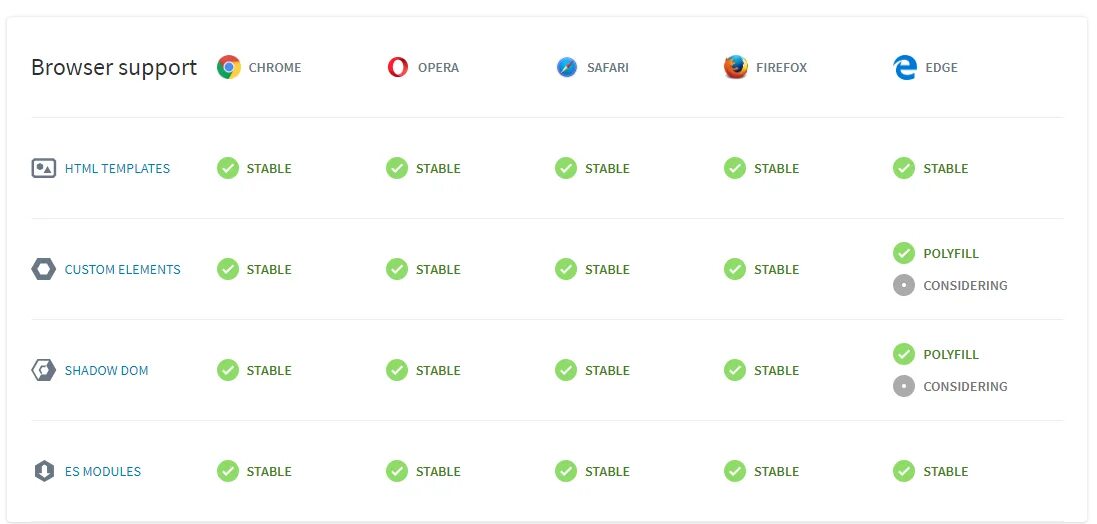The width and height of the screenshot is (1097, 524).
Task: Click Firefox's ES Modules STABLE checkmark
Action: [735, 471]
